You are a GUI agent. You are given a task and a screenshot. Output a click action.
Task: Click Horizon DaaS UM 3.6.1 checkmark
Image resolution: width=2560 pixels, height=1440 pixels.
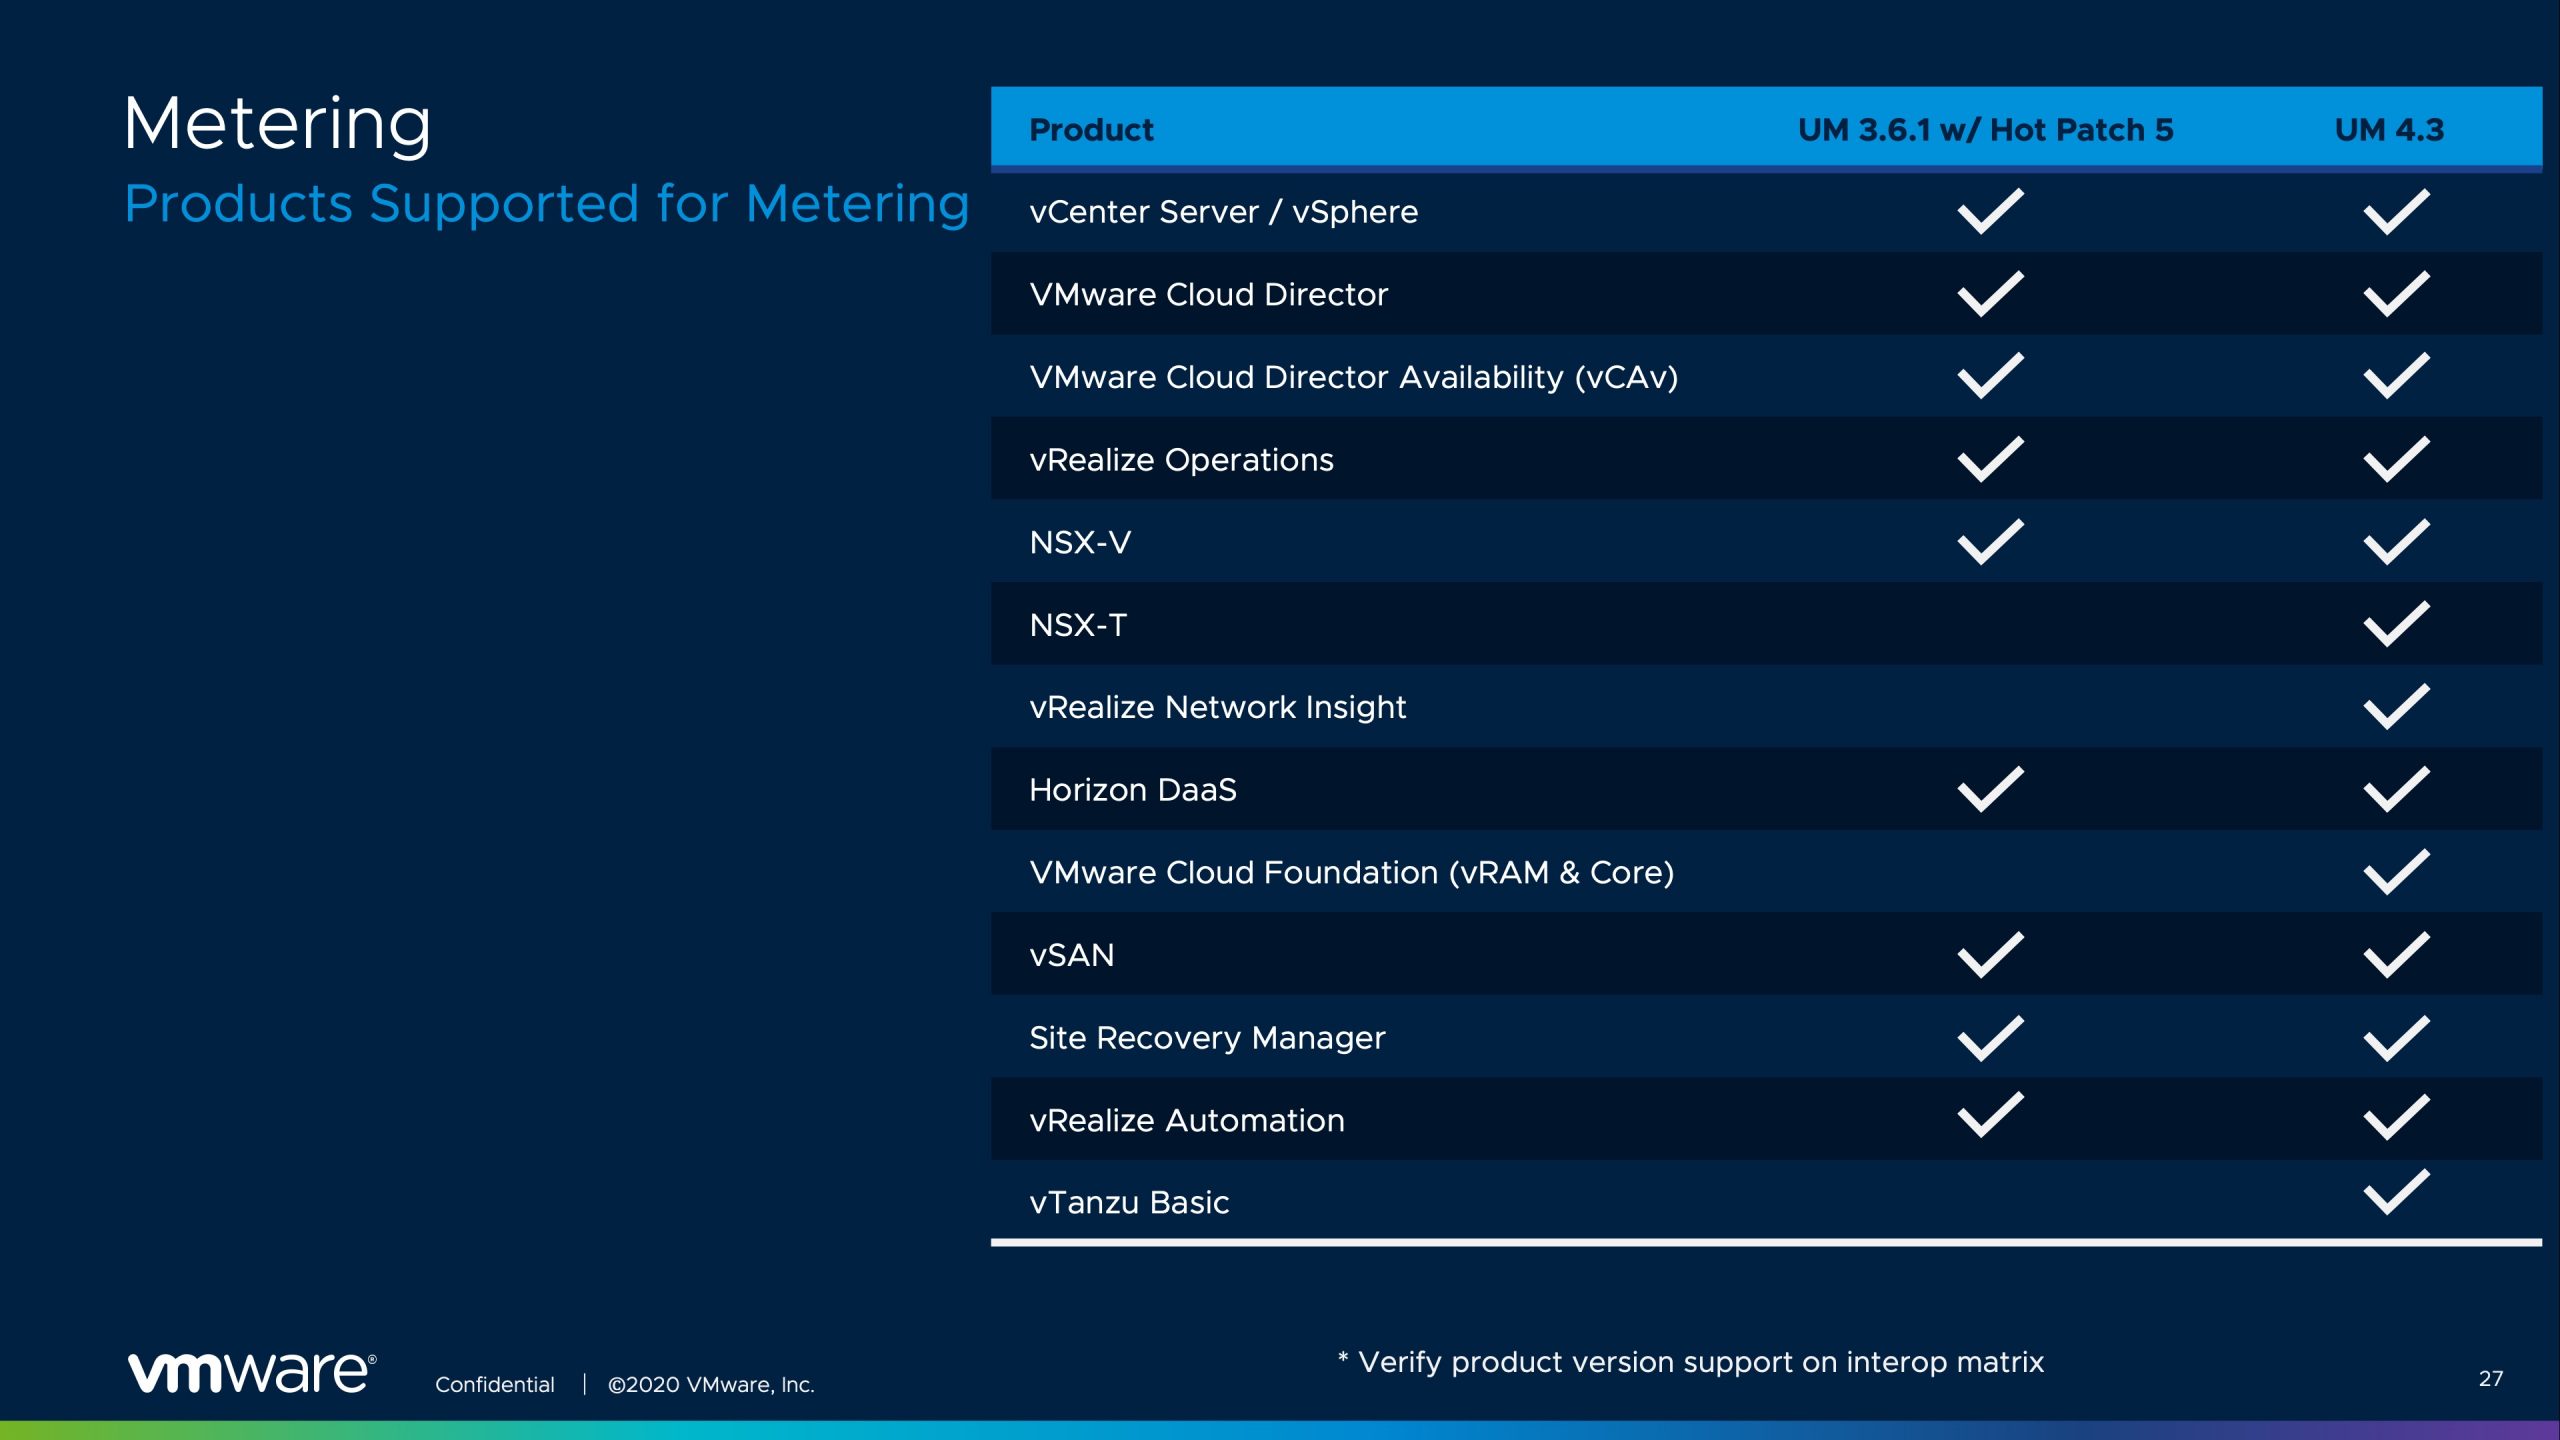[1990, 789]
